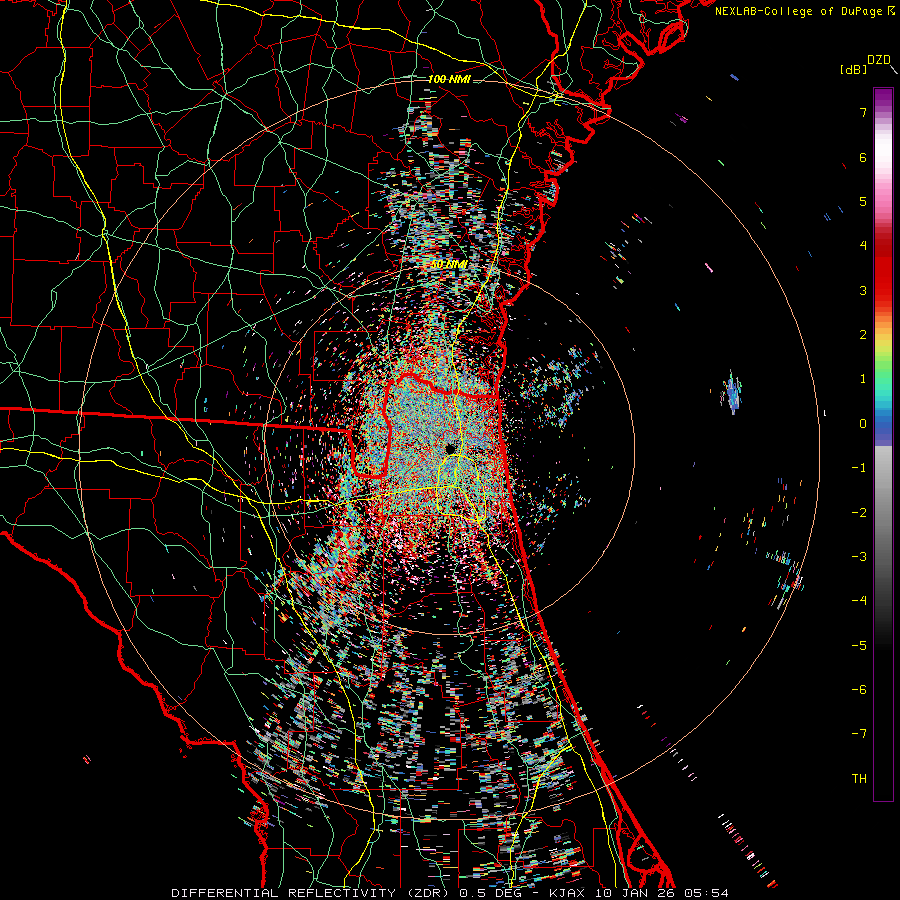
Task: Click the 100 NMI range ring label
Action: click(x=449, y=79)
